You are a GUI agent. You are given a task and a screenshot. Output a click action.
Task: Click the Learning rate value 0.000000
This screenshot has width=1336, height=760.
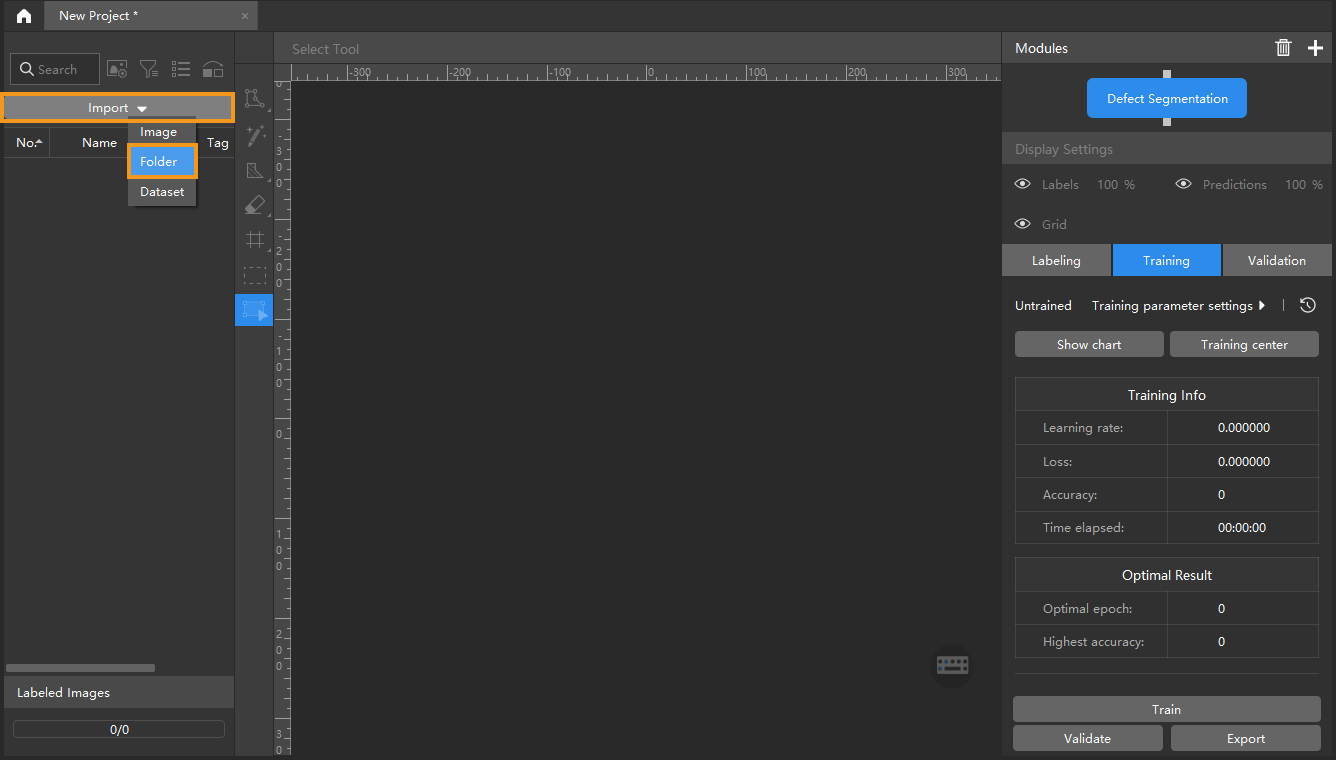coord(1243,427)
